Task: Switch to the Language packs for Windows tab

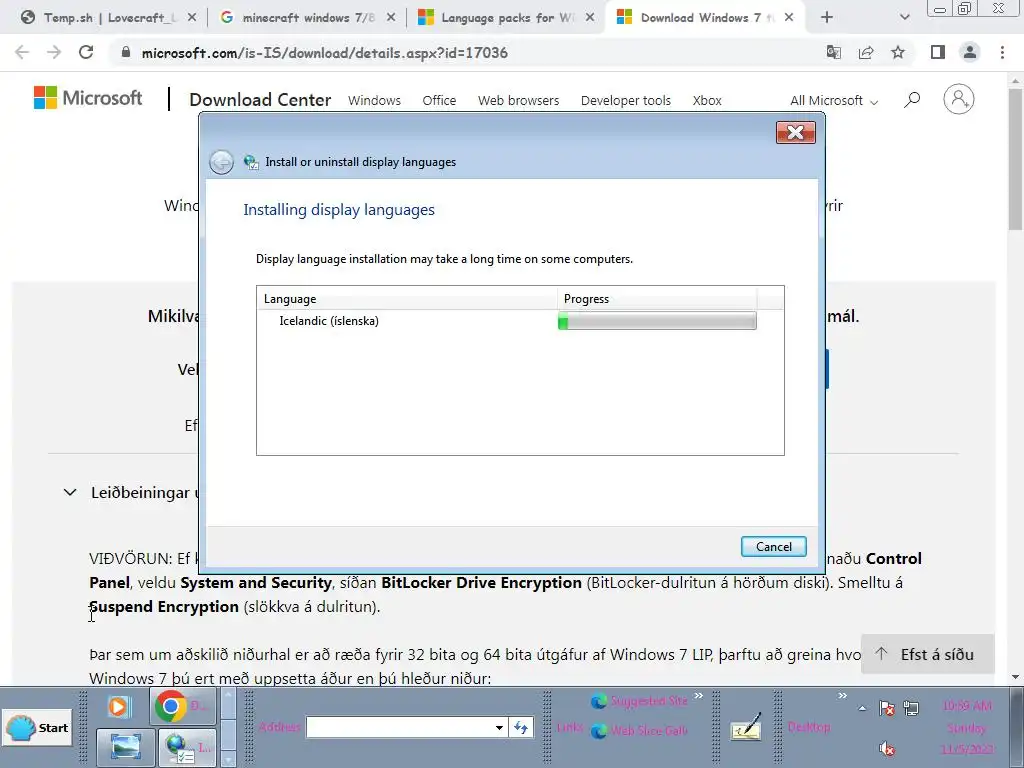Action: (506, 18)
